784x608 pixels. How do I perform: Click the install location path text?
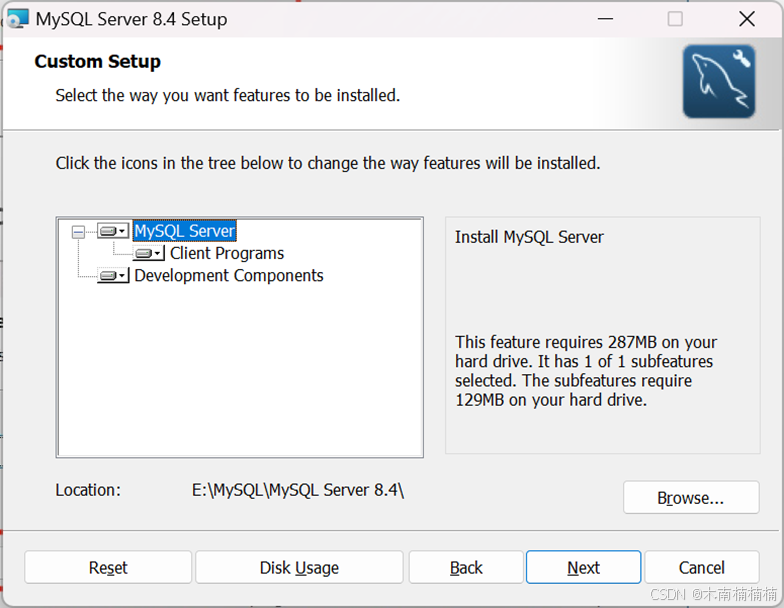click(x=298, y=490)
